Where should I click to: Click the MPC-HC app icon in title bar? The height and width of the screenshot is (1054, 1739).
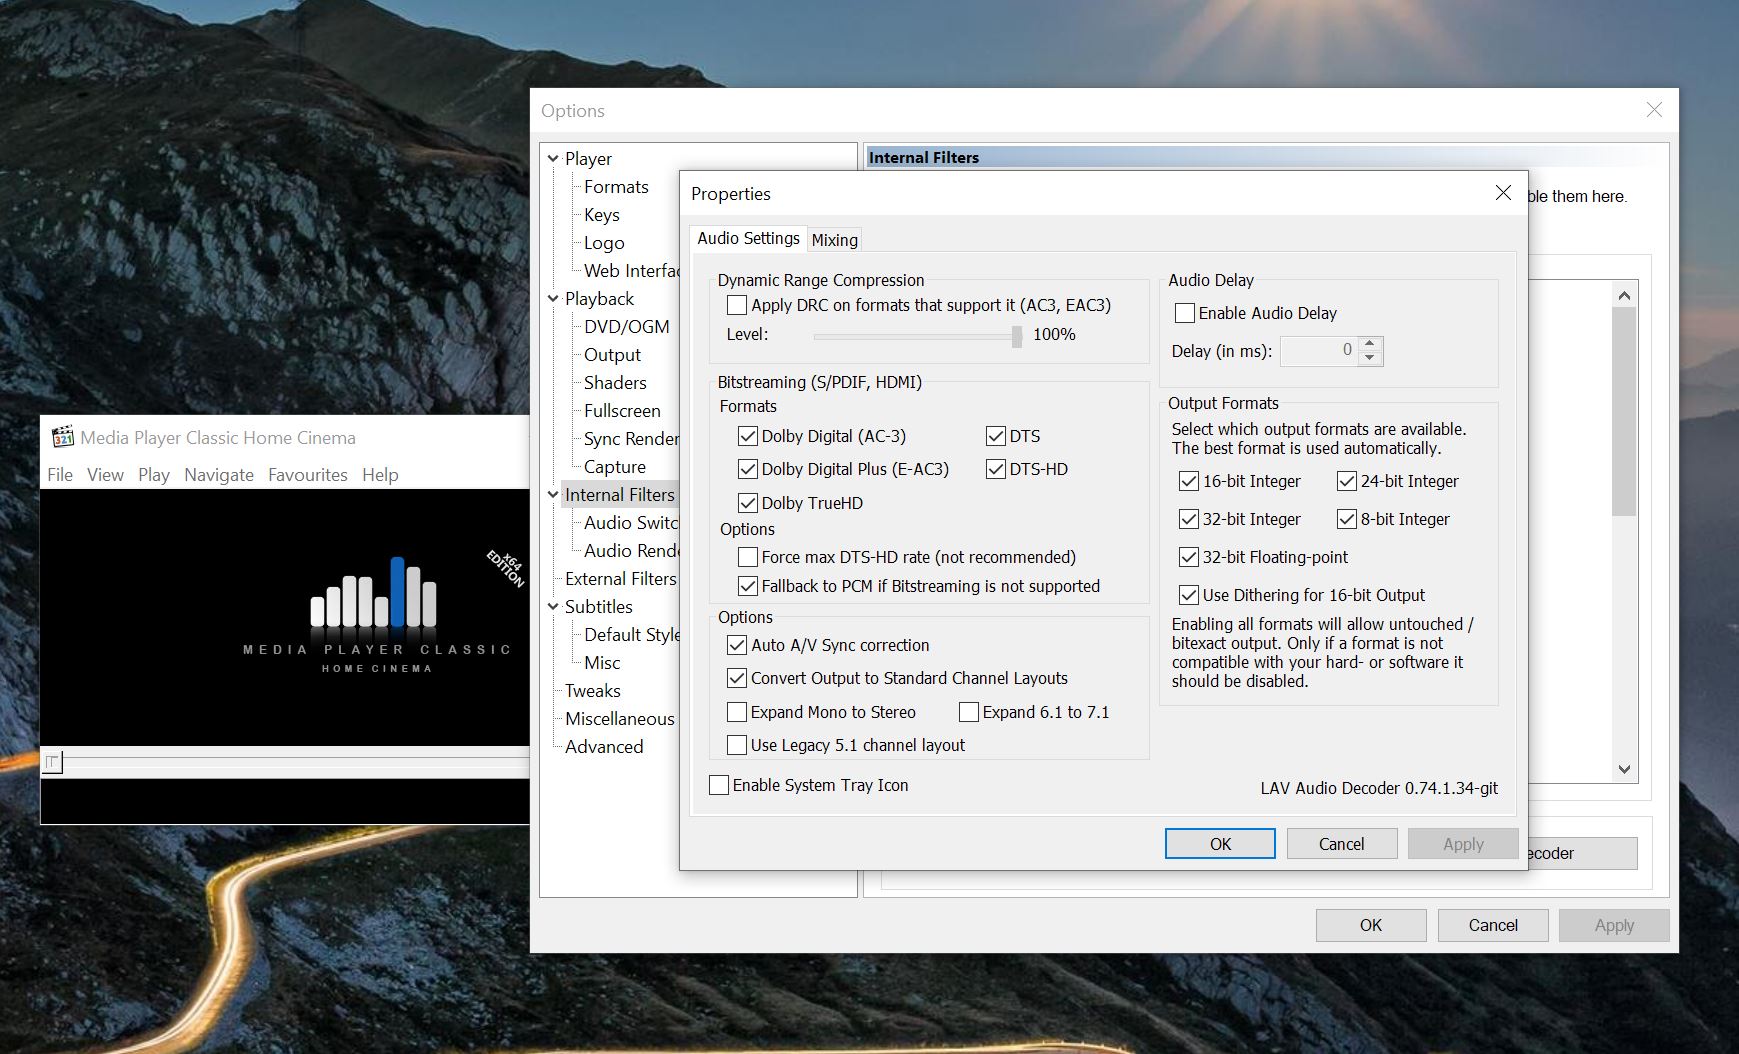[63, 437]
